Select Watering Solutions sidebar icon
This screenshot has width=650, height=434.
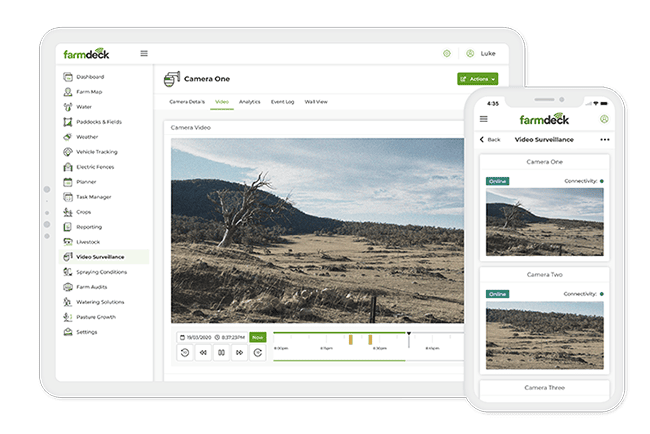68,302
